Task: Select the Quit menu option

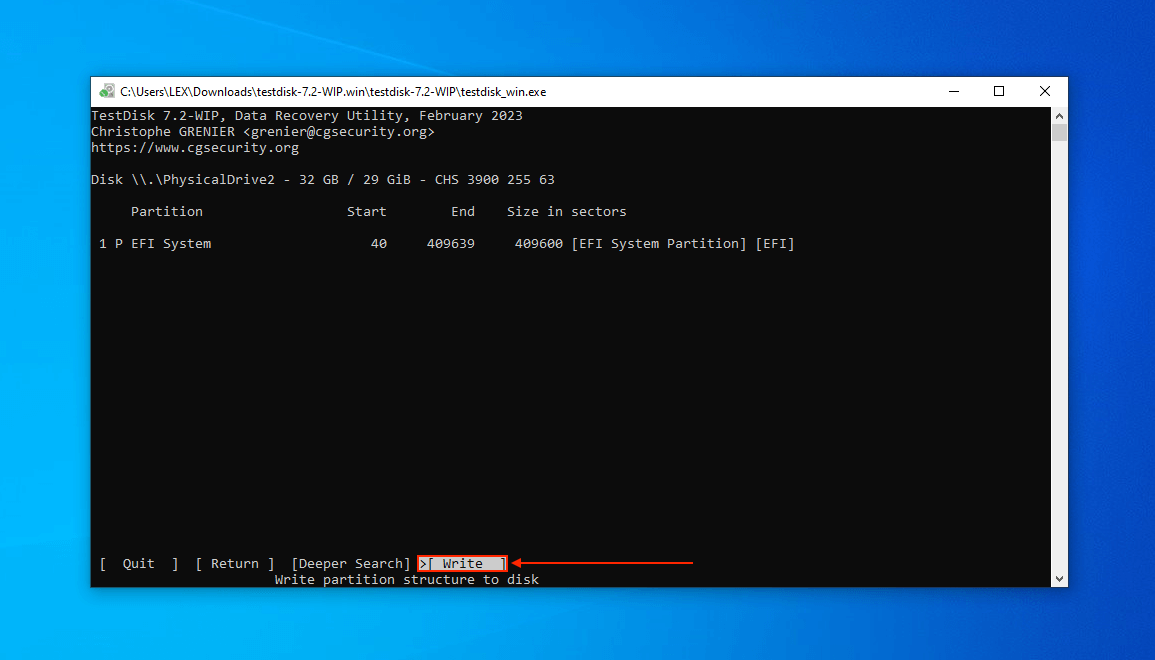Action: [x=138, y=564]
